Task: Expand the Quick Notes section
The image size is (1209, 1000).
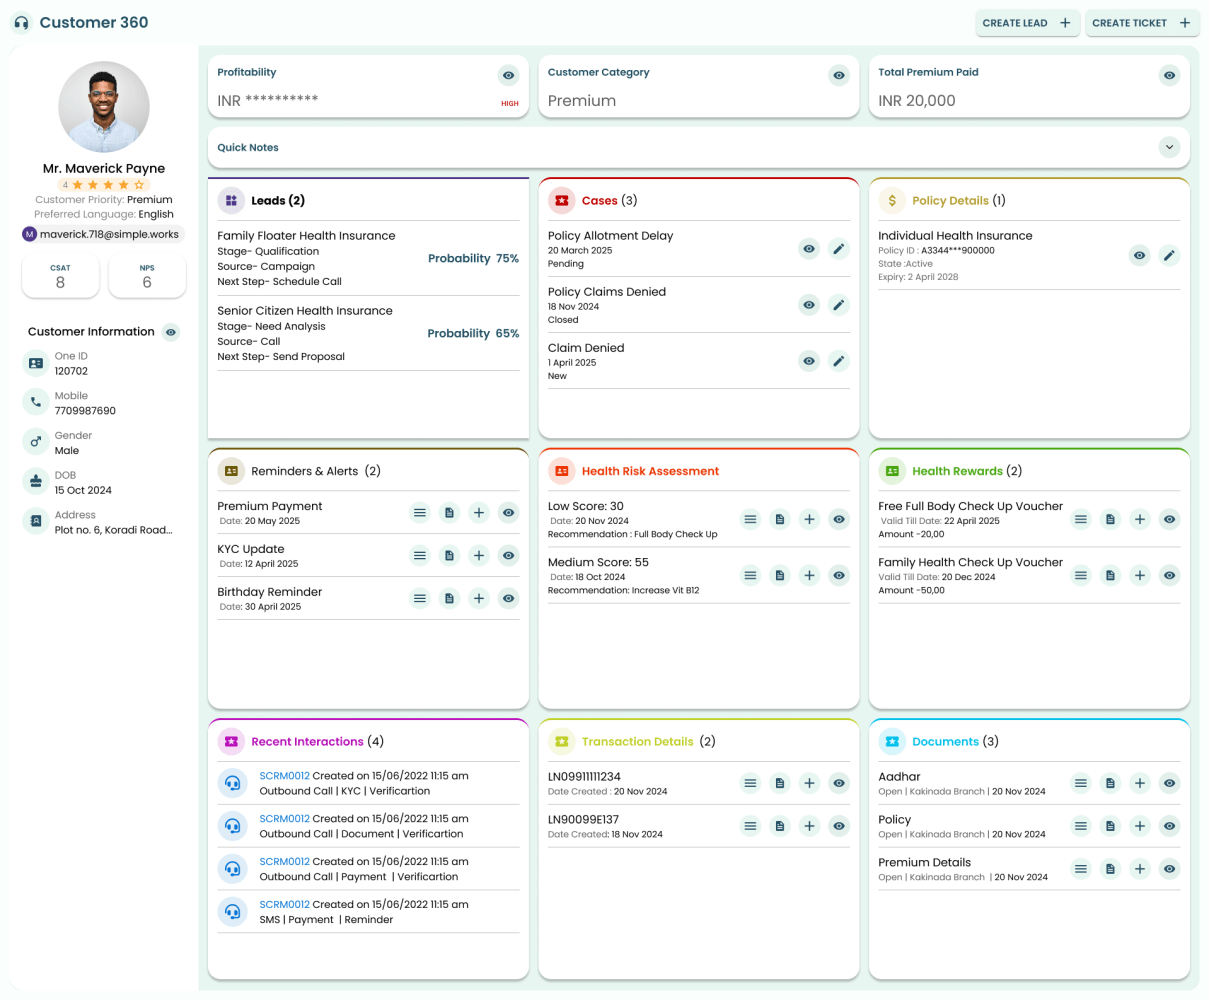Action: 1169,147
